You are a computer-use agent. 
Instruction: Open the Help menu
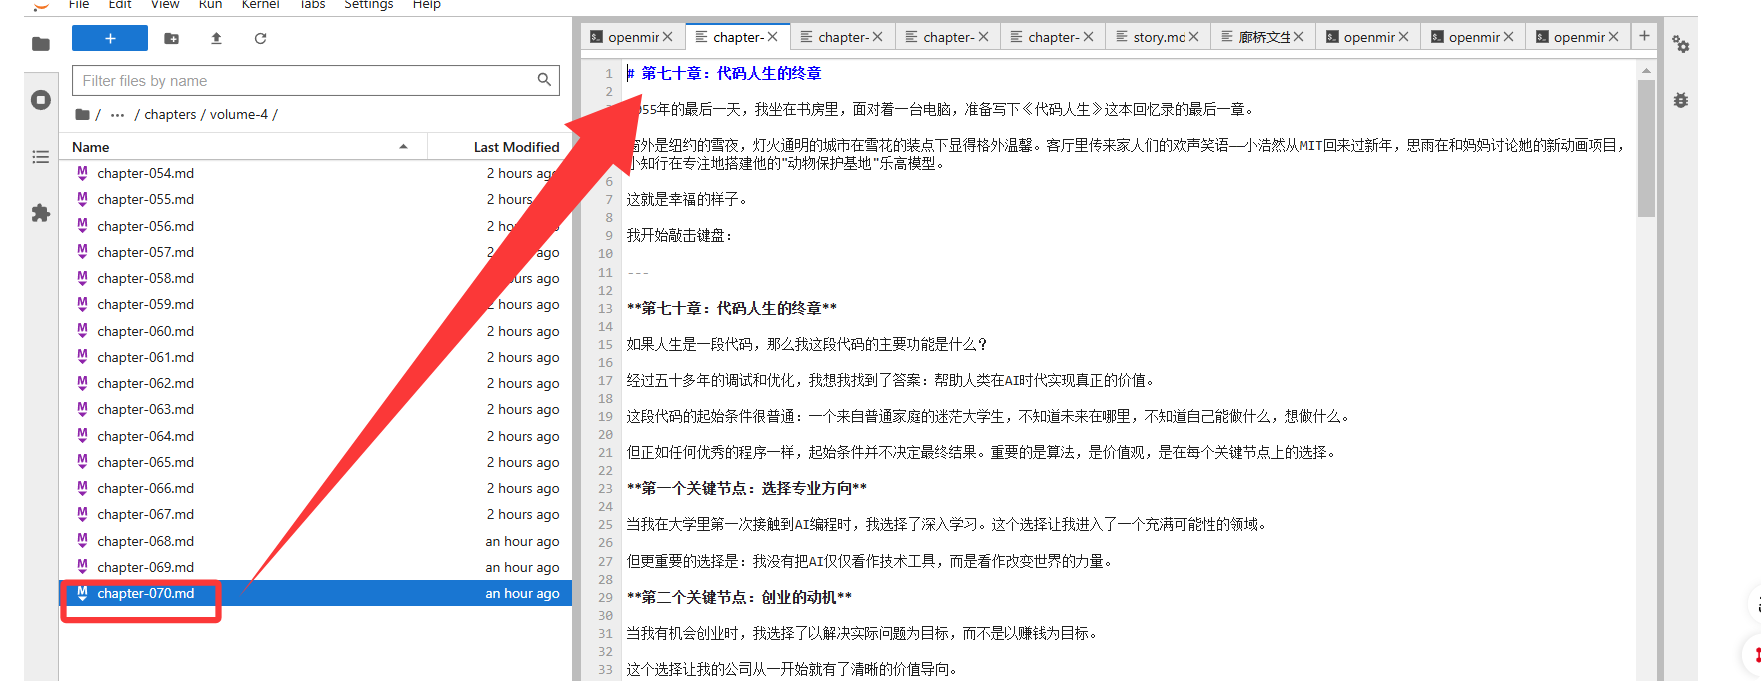(x=426, y=5)
